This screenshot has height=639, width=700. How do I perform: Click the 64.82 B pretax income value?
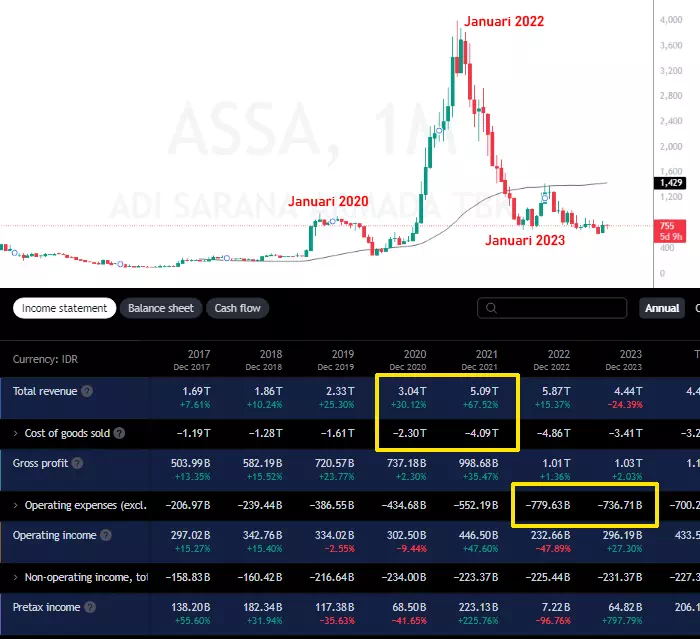tap(625, 607)
